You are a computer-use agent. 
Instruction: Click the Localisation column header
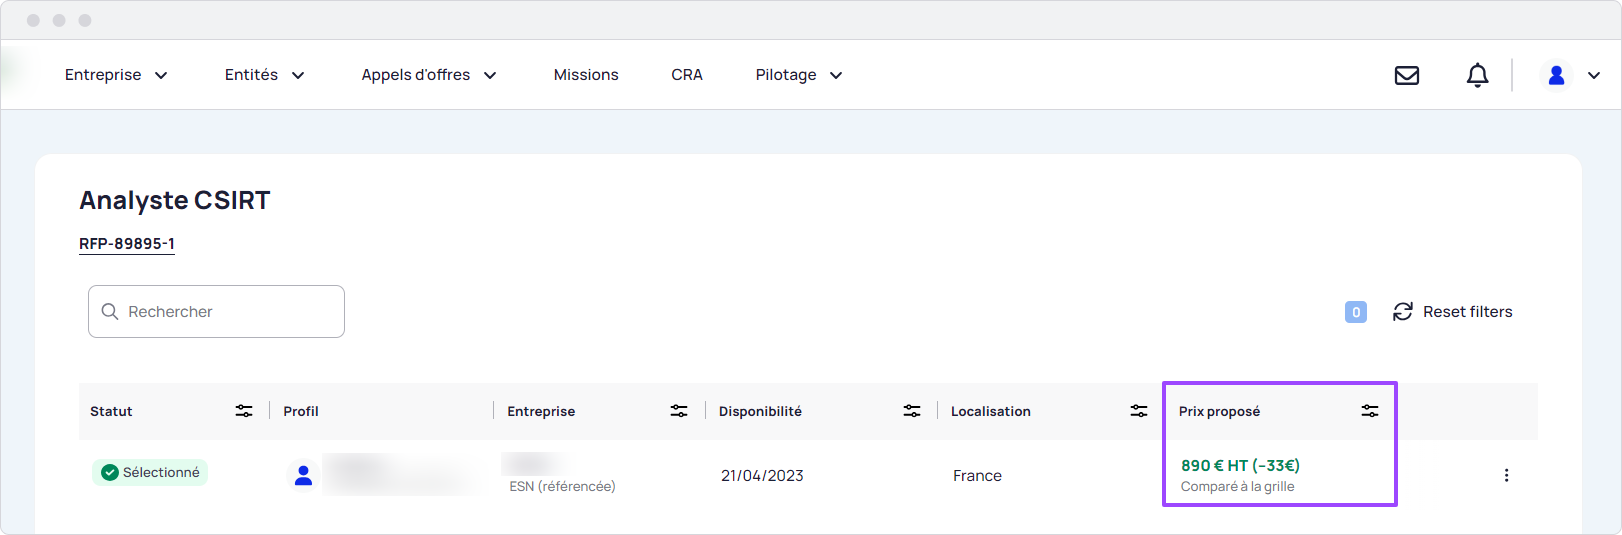(991, 411)
